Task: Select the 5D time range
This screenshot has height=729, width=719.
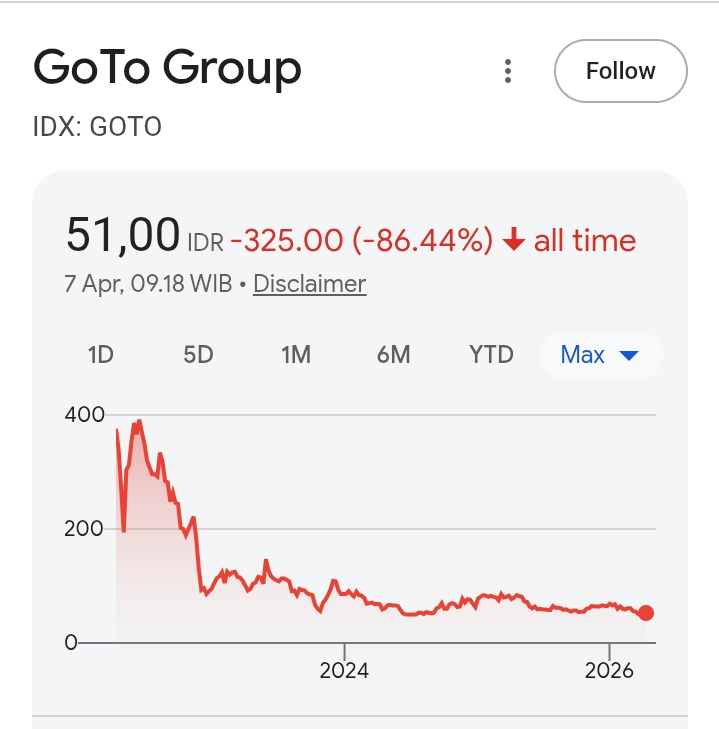Action: (198, 354)
